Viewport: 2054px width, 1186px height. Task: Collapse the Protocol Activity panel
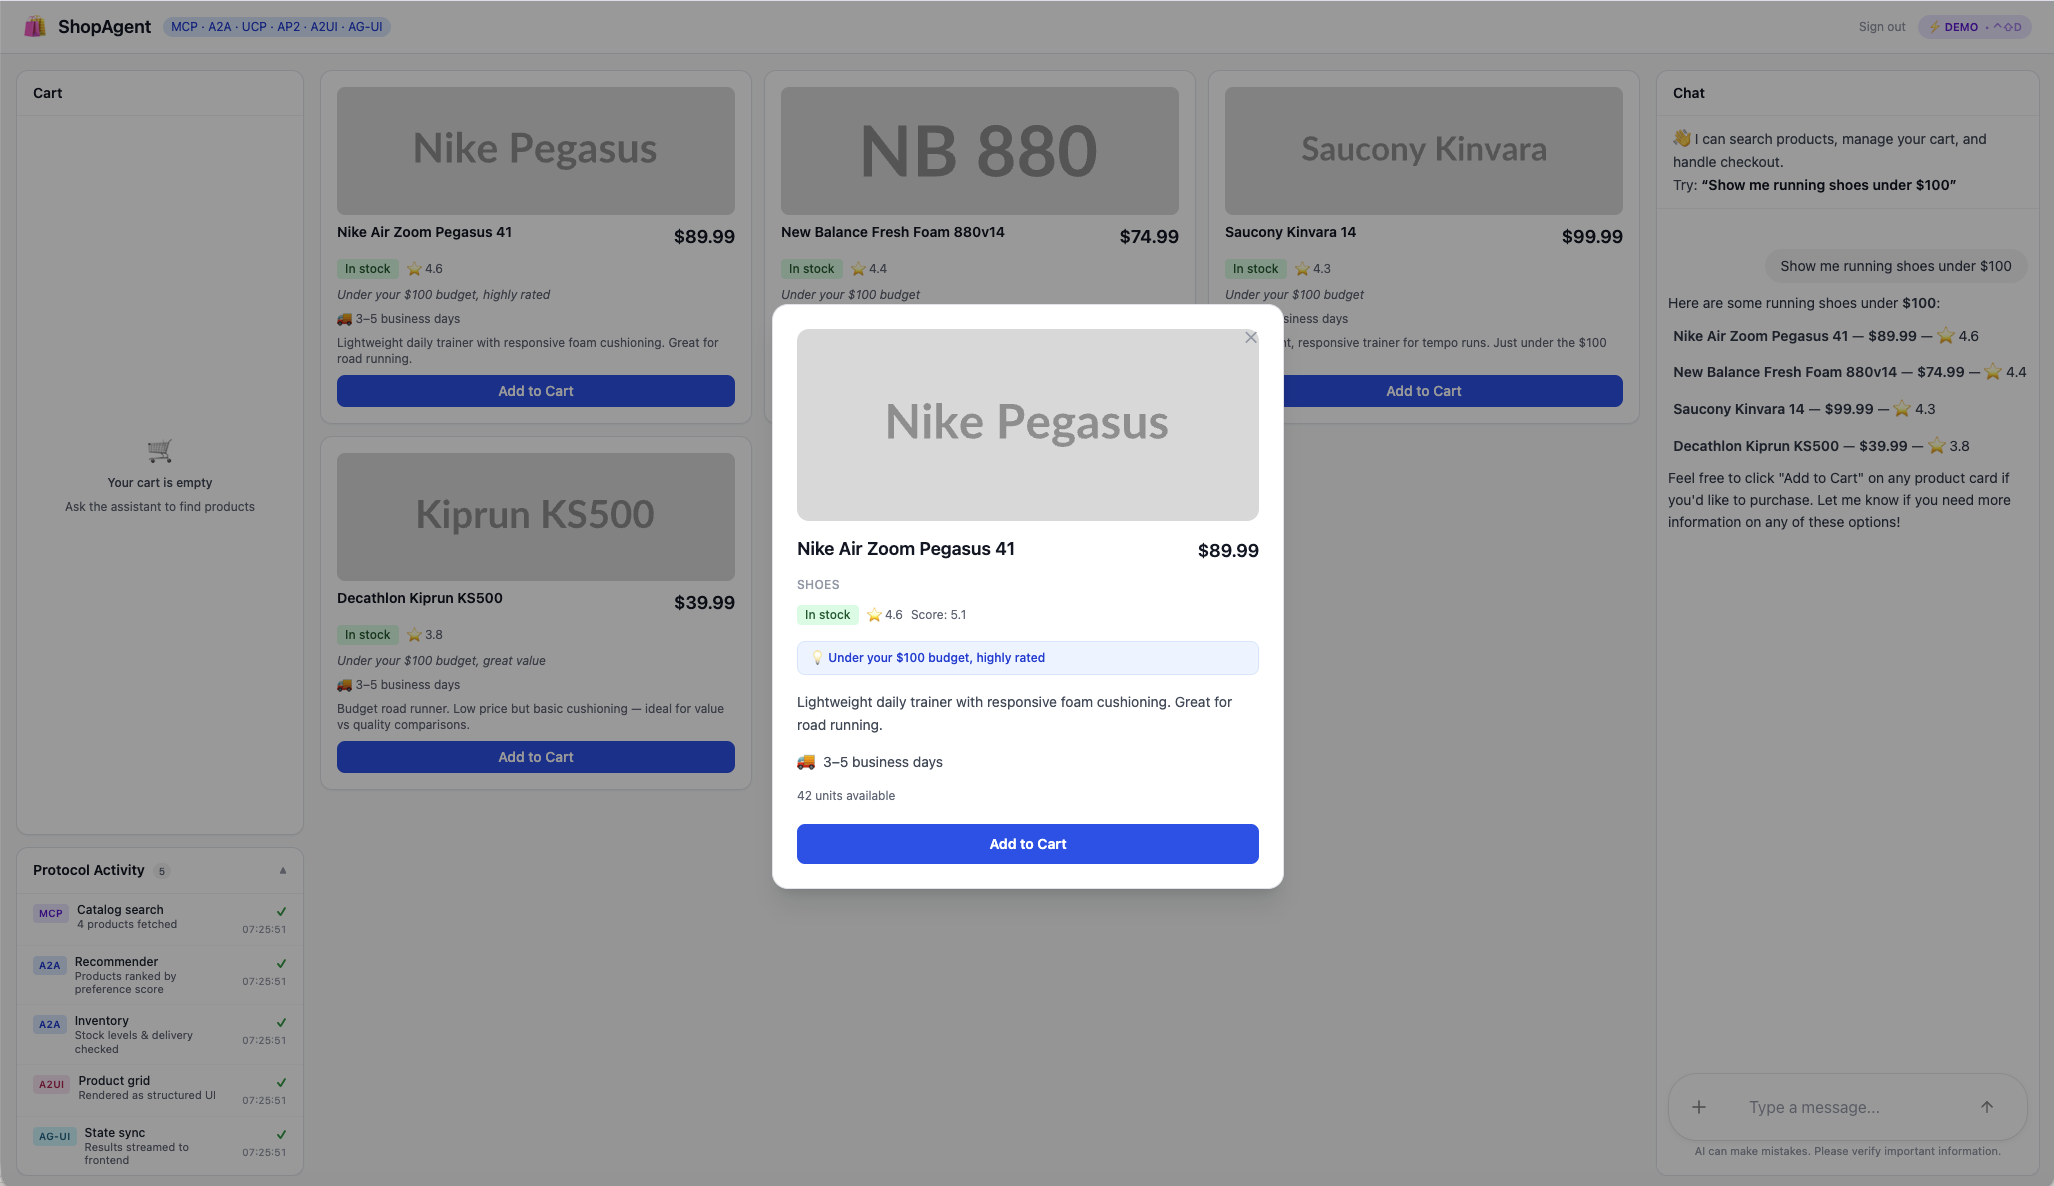[x=281, y=870]
